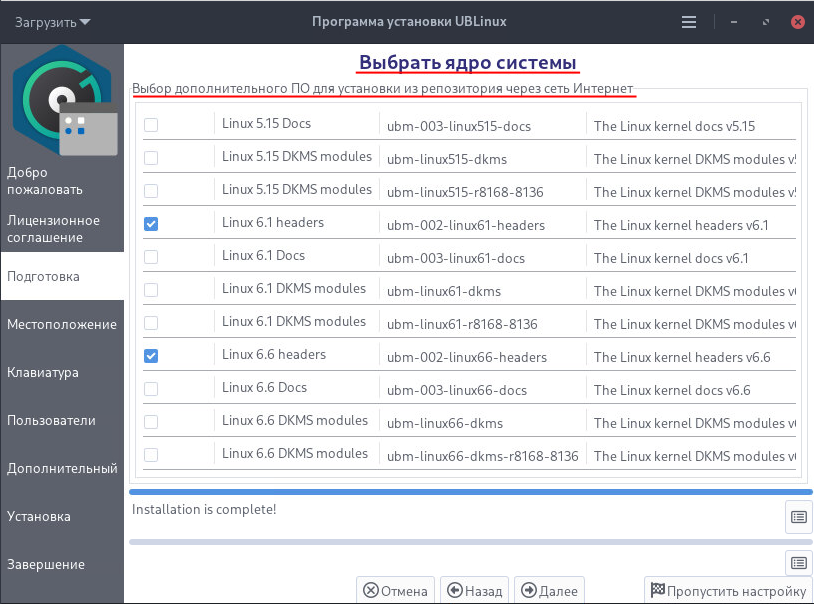Uncheck Linux 6.1 headers checkbox
The width and height of the screenshot is (814, 604).
point(151,224)
